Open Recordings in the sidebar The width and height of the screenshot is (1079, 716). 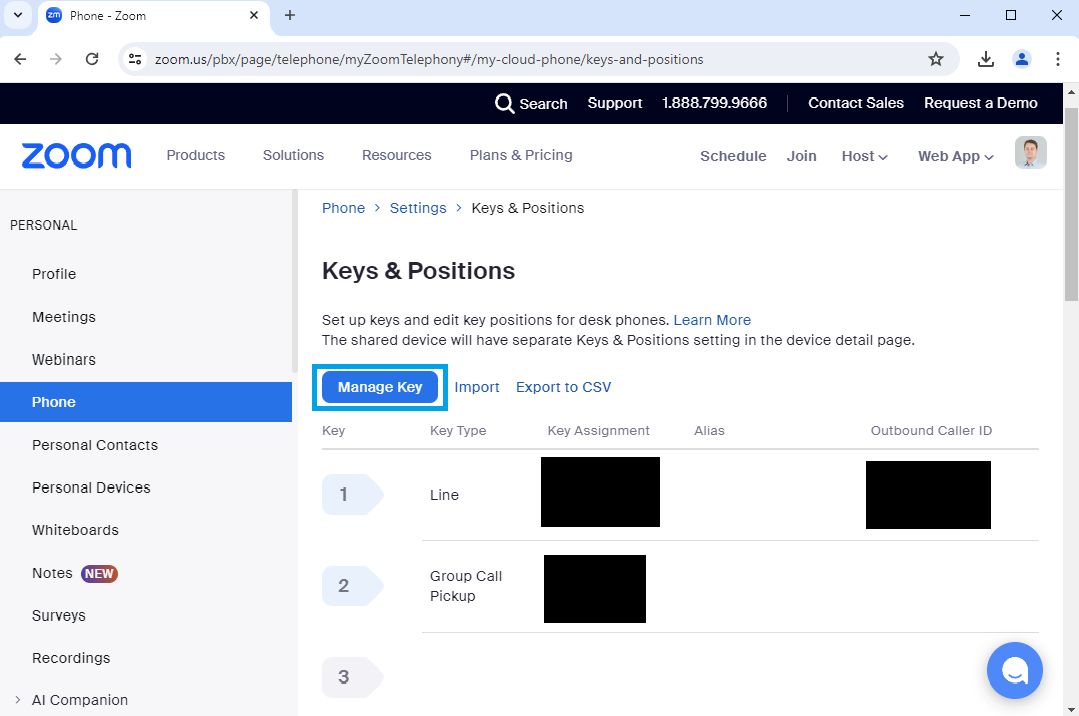71,658
